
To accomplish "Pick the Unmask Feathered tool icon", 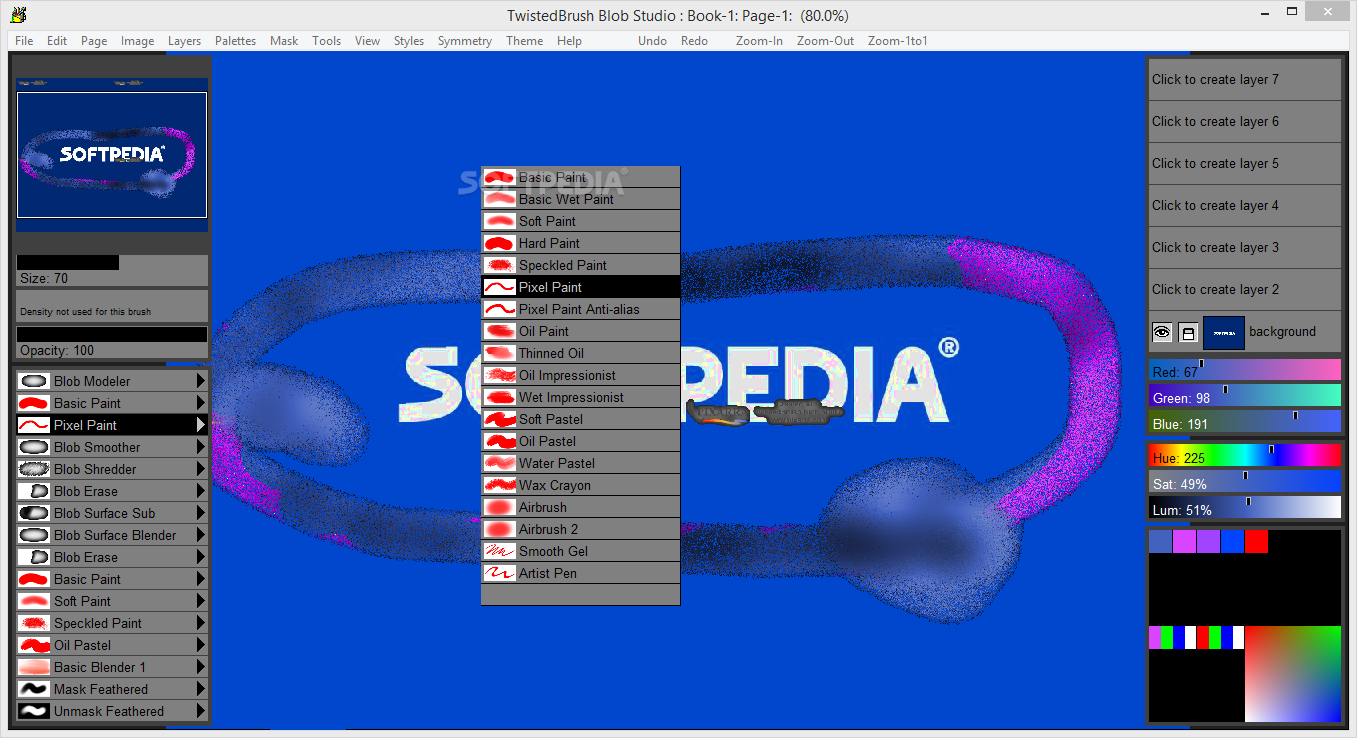I will click(34, 711).
